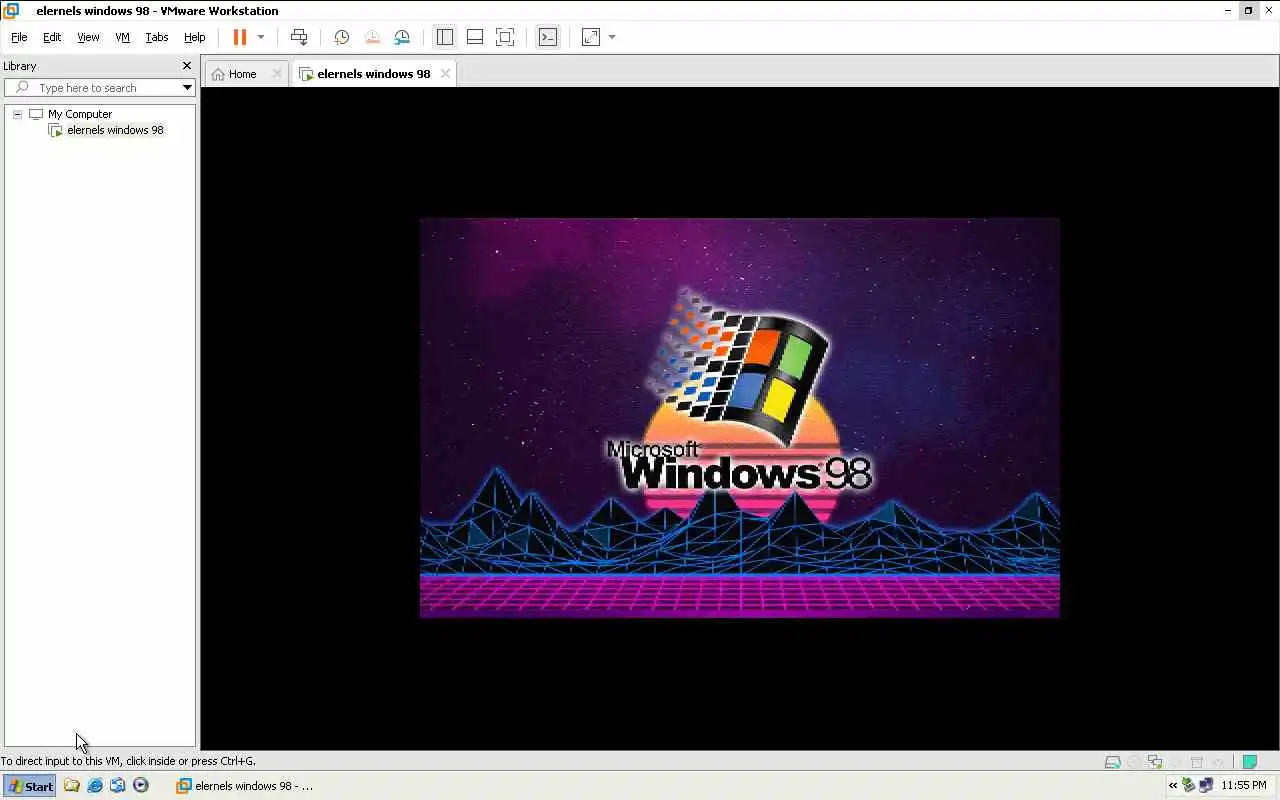1280x800 pixels.
Task: Click the network adapter status icon
Action: [x=1155, y=762]
